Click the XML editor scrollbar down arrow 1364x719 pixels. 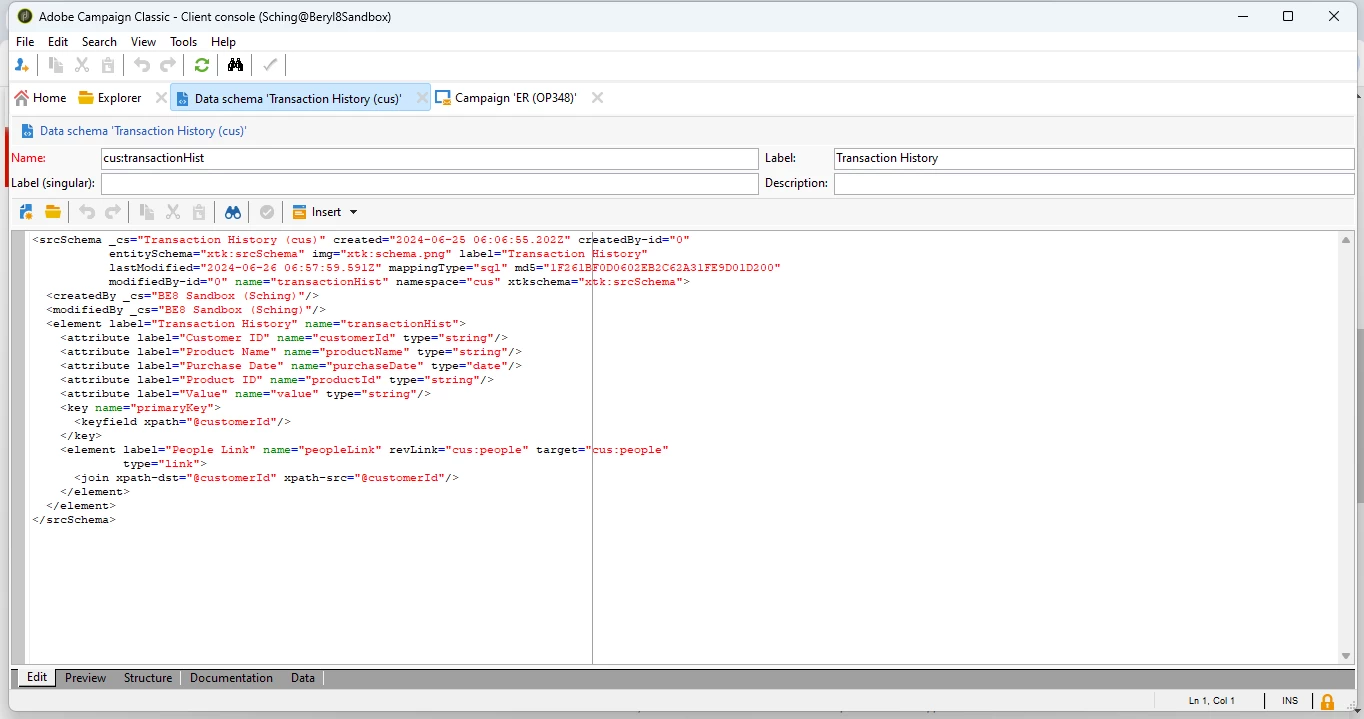[1346, 656]
